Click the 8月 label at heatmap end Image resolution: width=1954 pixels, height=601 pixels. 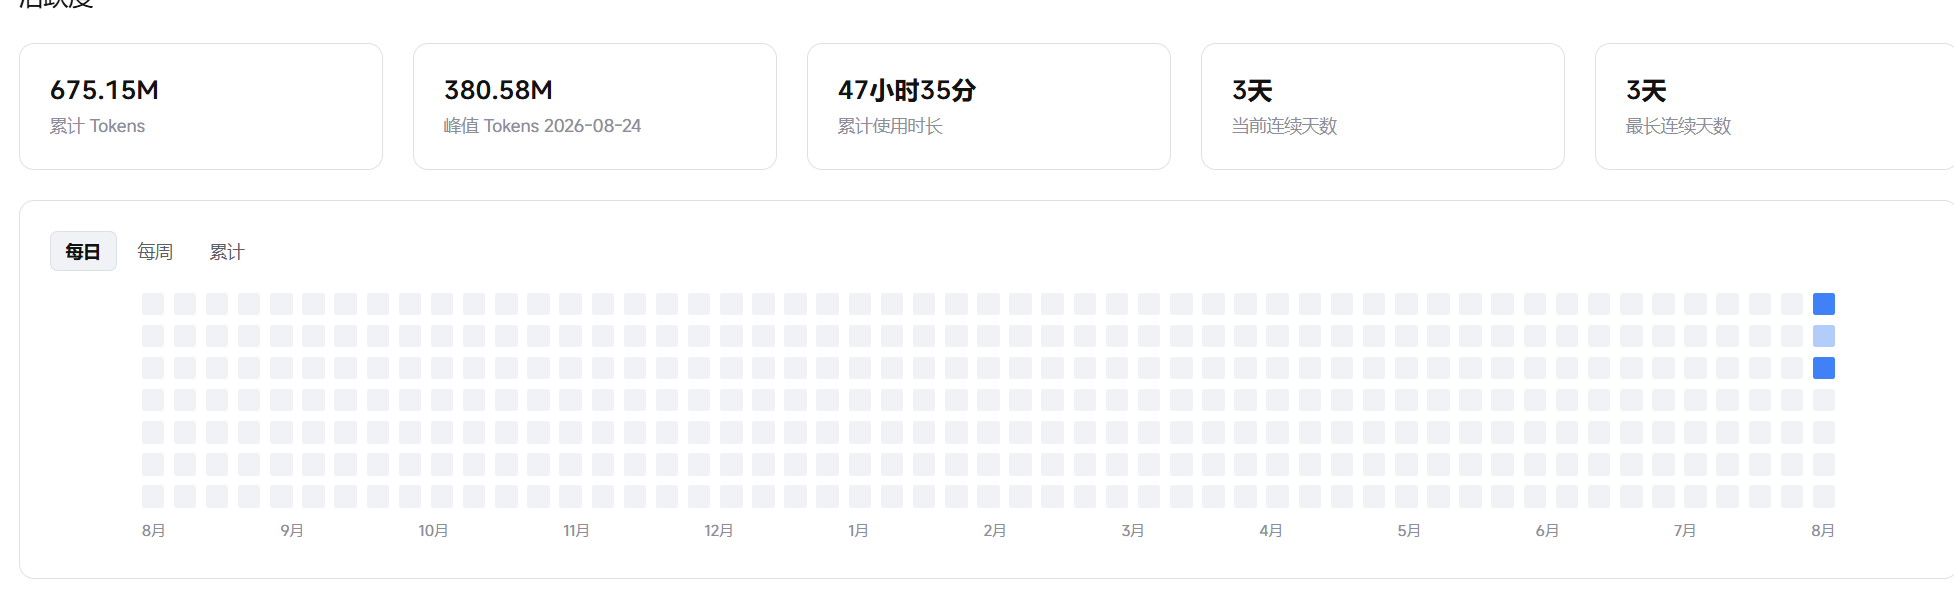[1823, 530]
